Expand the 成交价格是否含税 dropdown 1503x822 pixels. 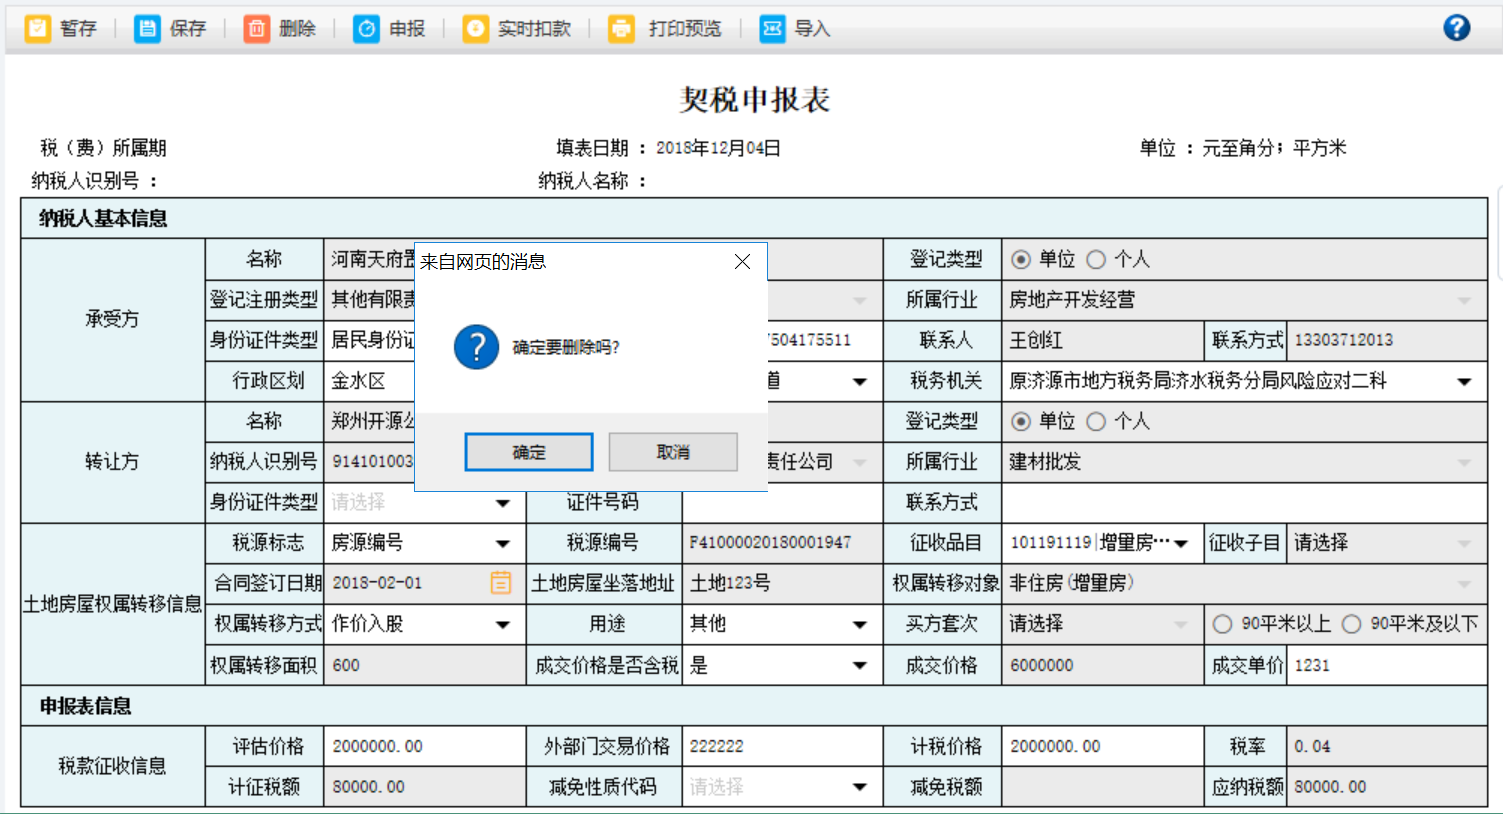point(859,666)
